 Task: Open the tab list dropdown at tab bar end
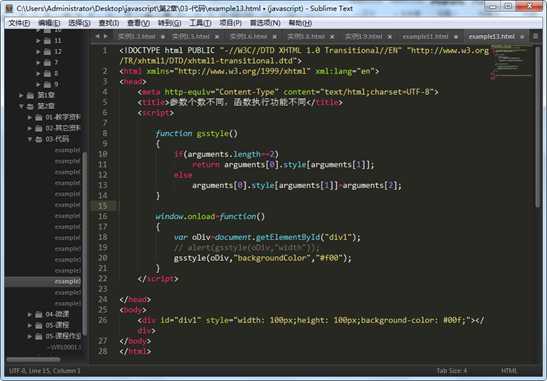535,36
